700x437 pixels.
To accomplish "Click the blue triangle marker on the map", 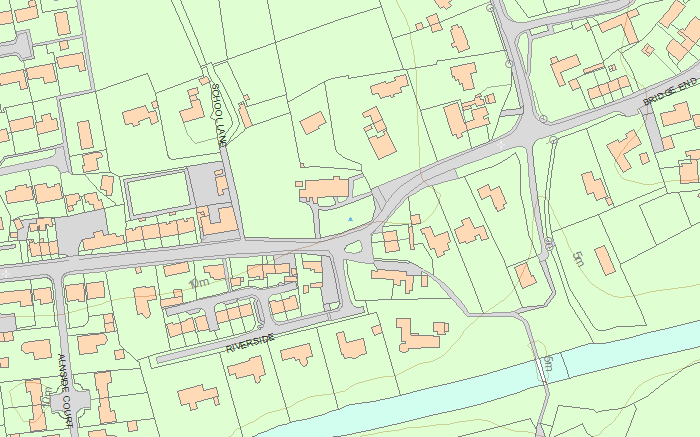I will tap(350, 219).
